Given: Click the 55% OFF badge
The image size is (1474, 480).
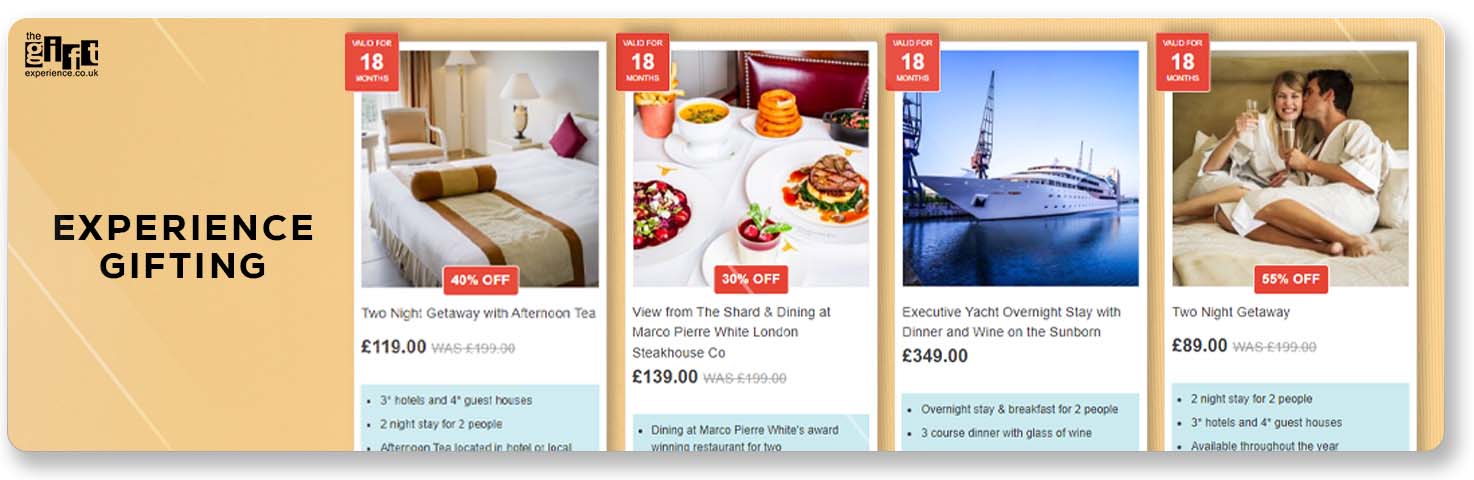Looking at the screenshot, I should pos(1291,279).
